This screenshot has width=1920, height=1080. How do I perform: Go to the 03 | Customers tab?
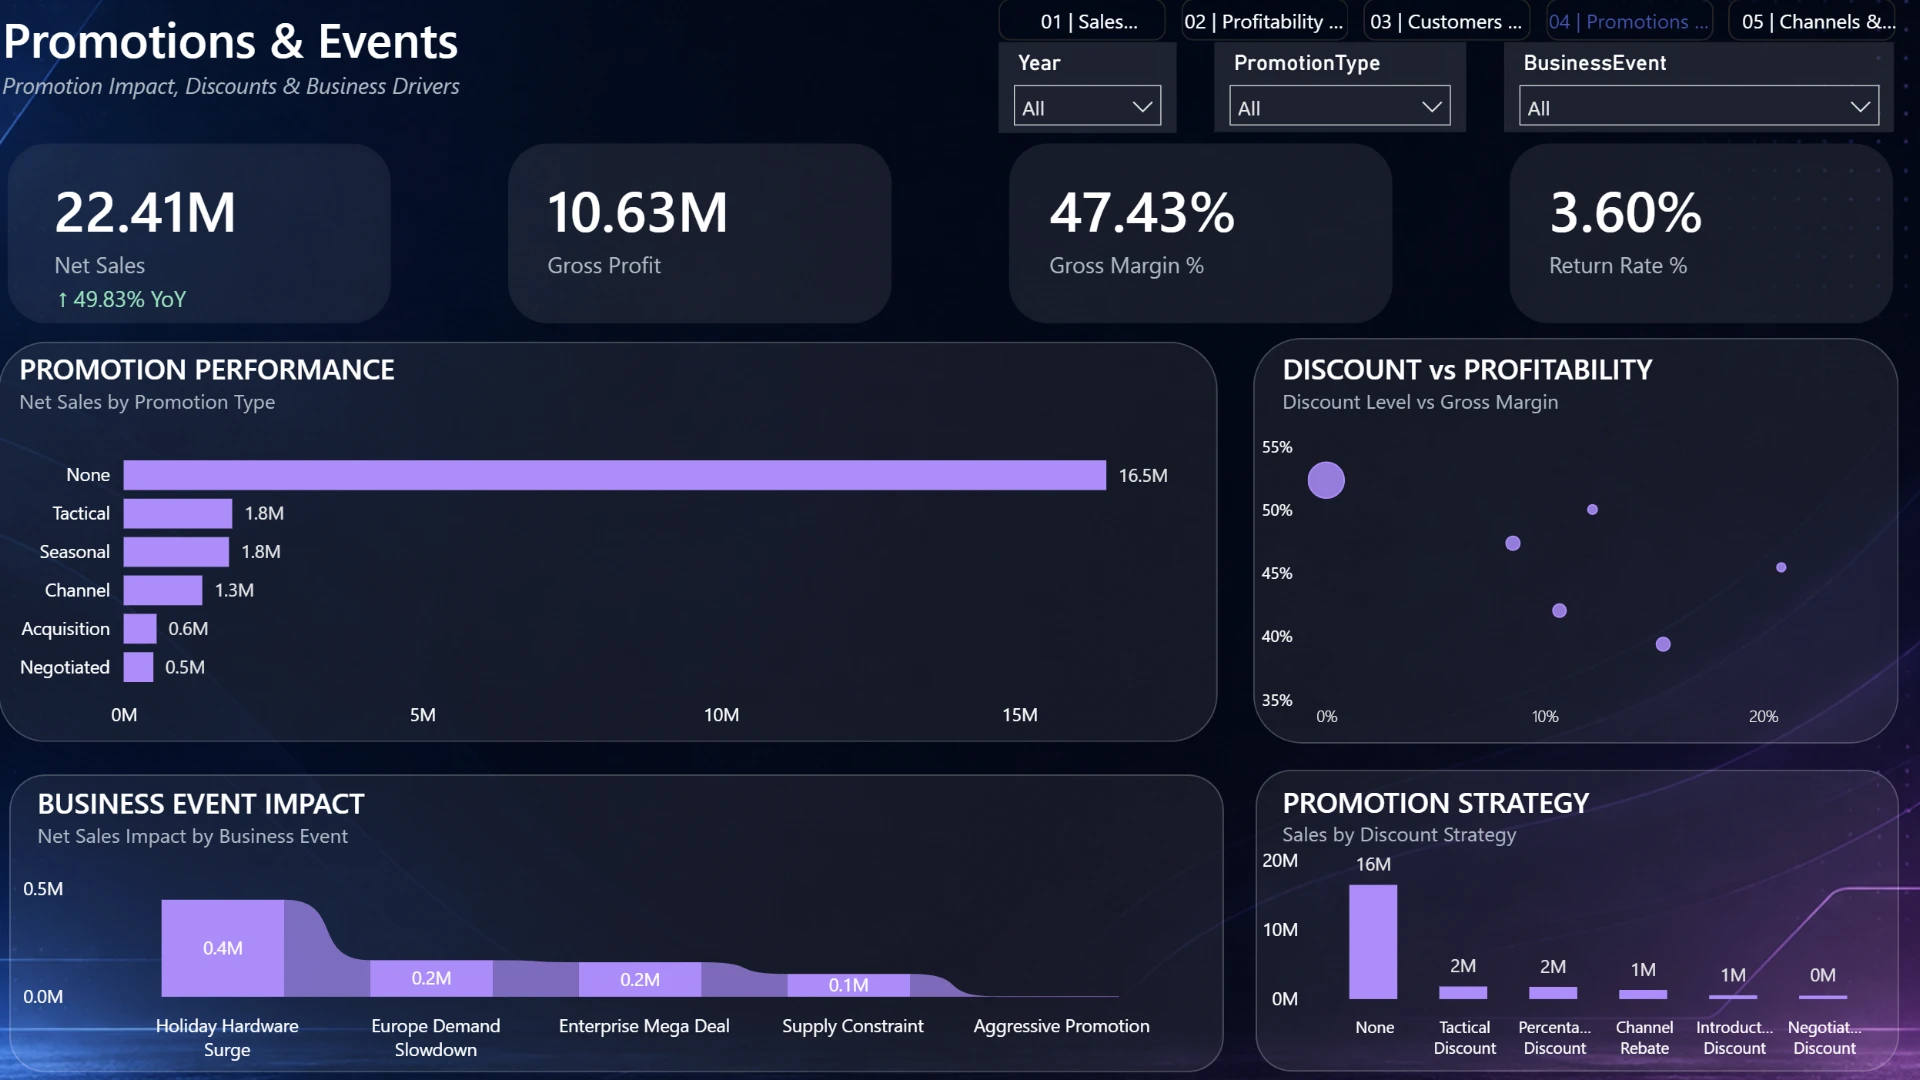point(1445,21)
